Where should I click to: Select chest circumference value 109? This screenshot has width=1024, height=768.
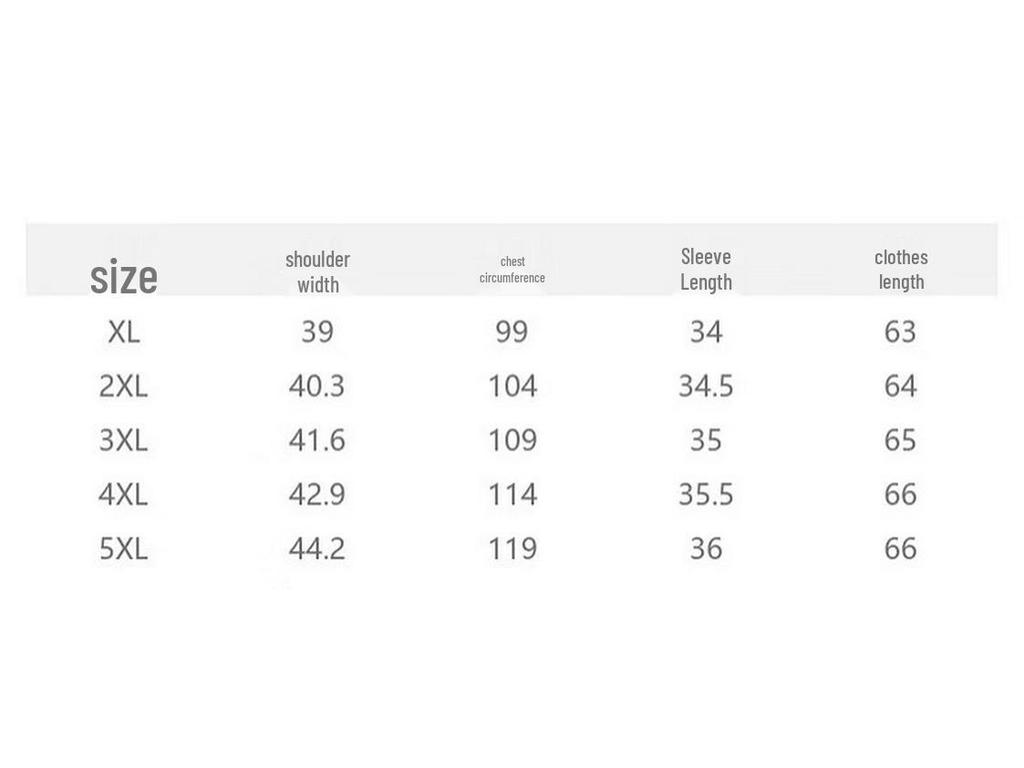point(513,440)
